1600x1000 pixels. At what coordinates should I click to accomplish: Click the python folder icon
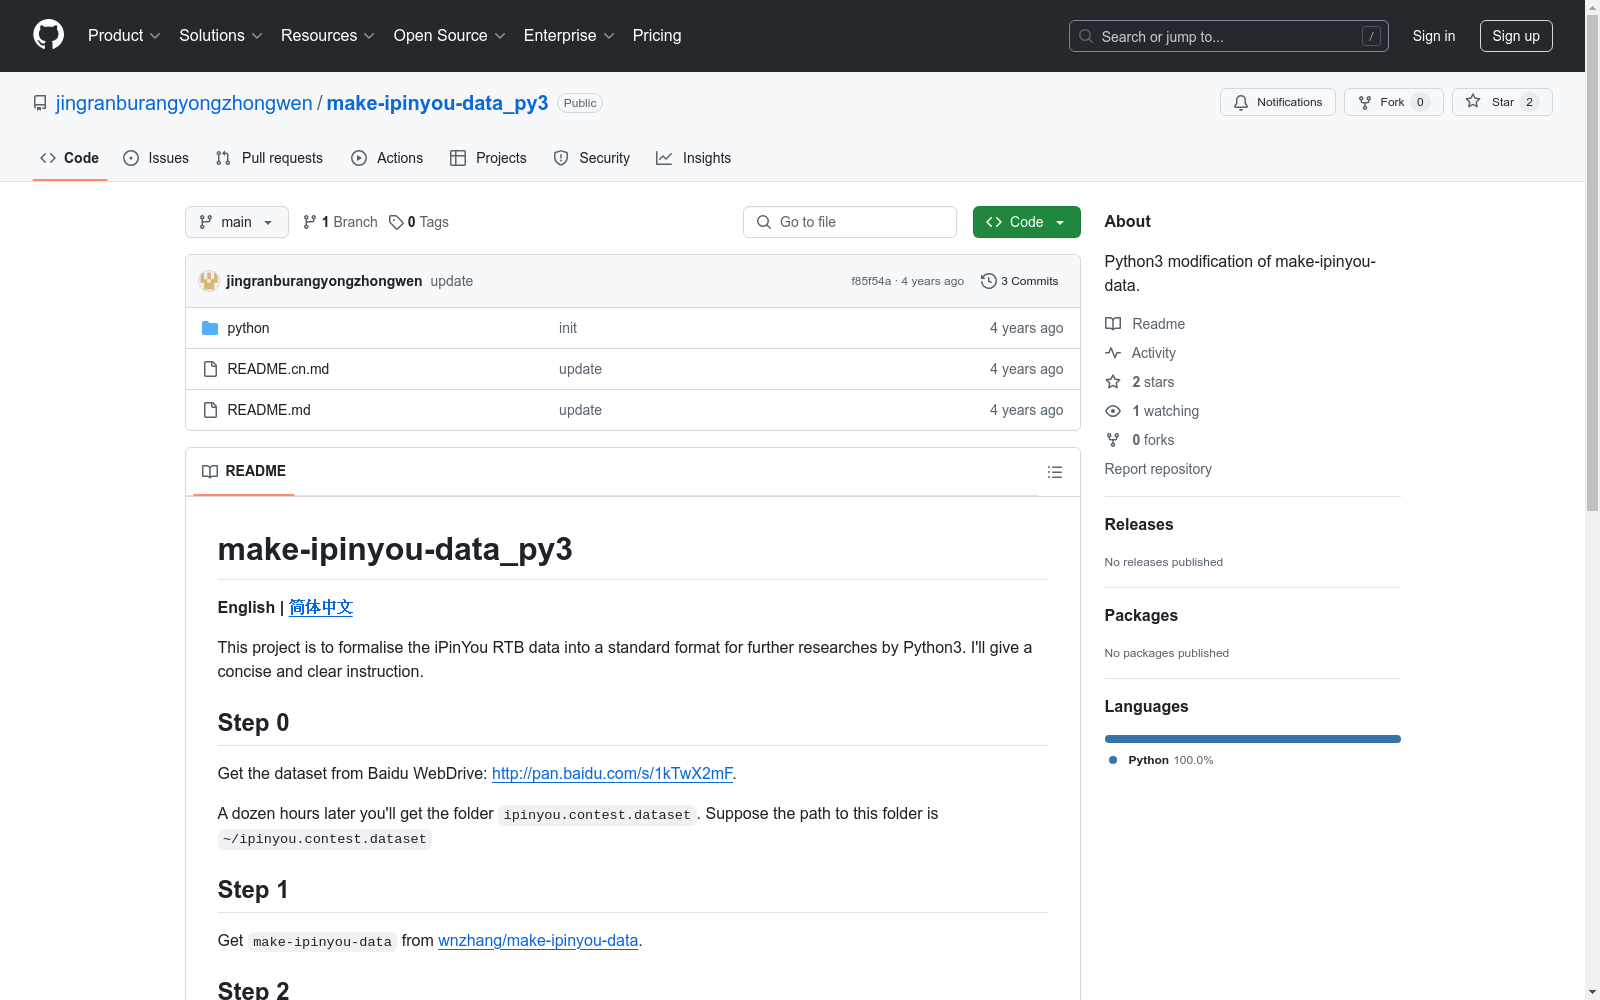[210, 328]
